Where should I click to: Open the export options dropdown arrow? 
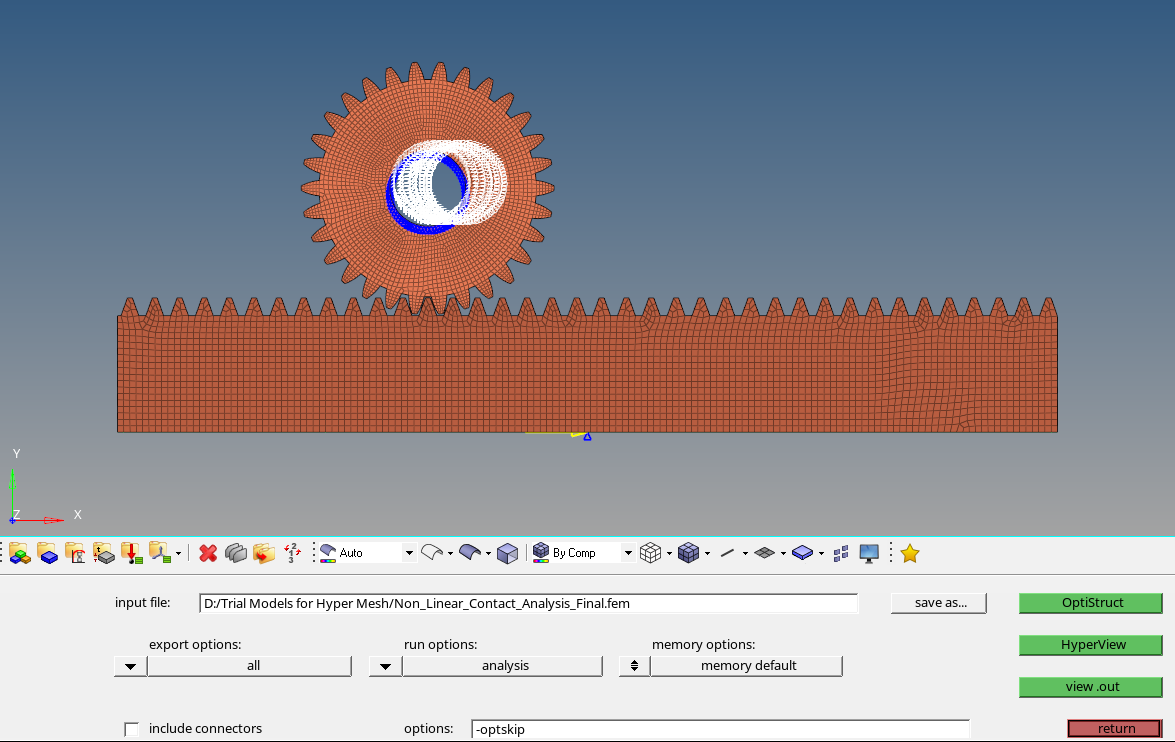click(x=130, y=666)
